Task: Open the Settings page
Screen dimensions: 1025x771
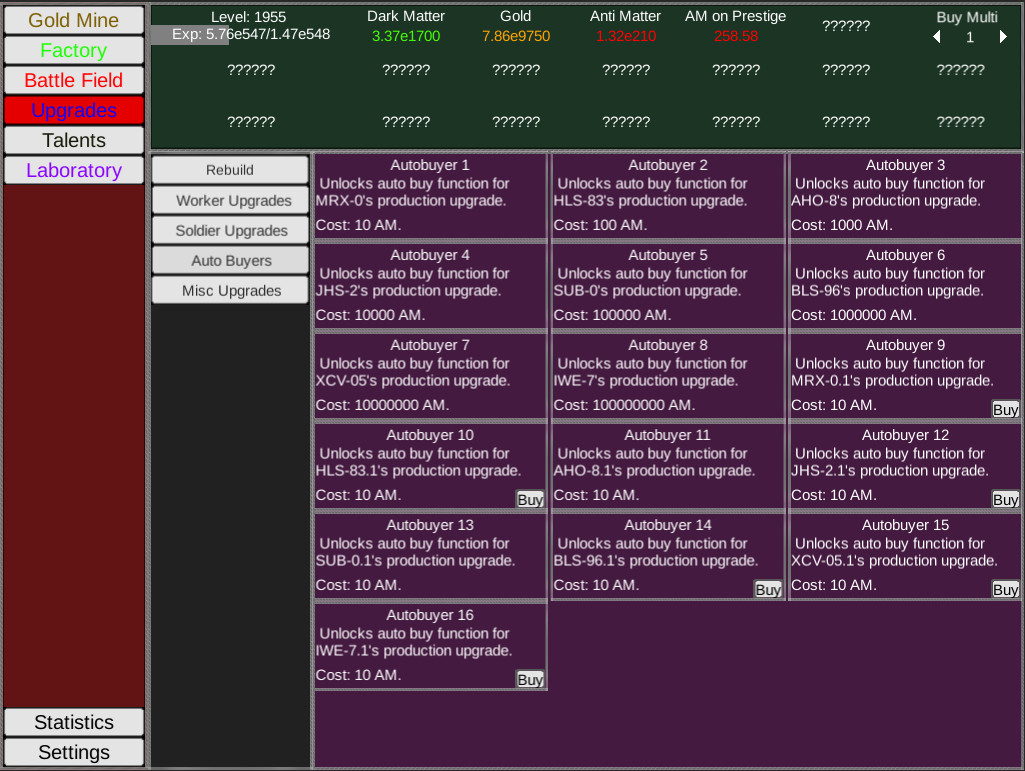Action: pos(74,752)
